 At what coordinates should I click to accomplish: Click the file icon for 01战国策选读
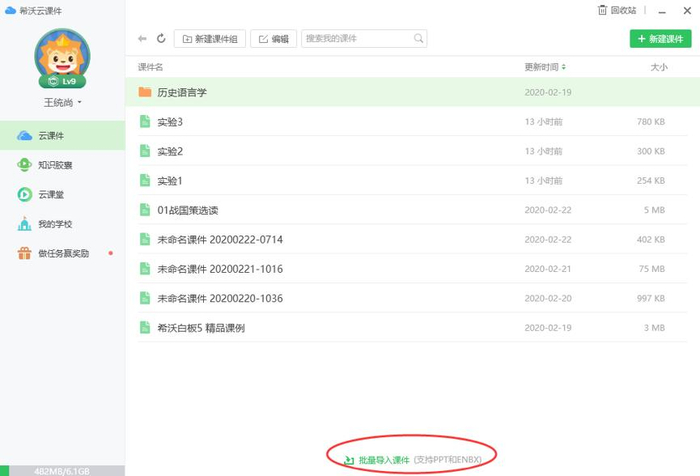(145, 210)
